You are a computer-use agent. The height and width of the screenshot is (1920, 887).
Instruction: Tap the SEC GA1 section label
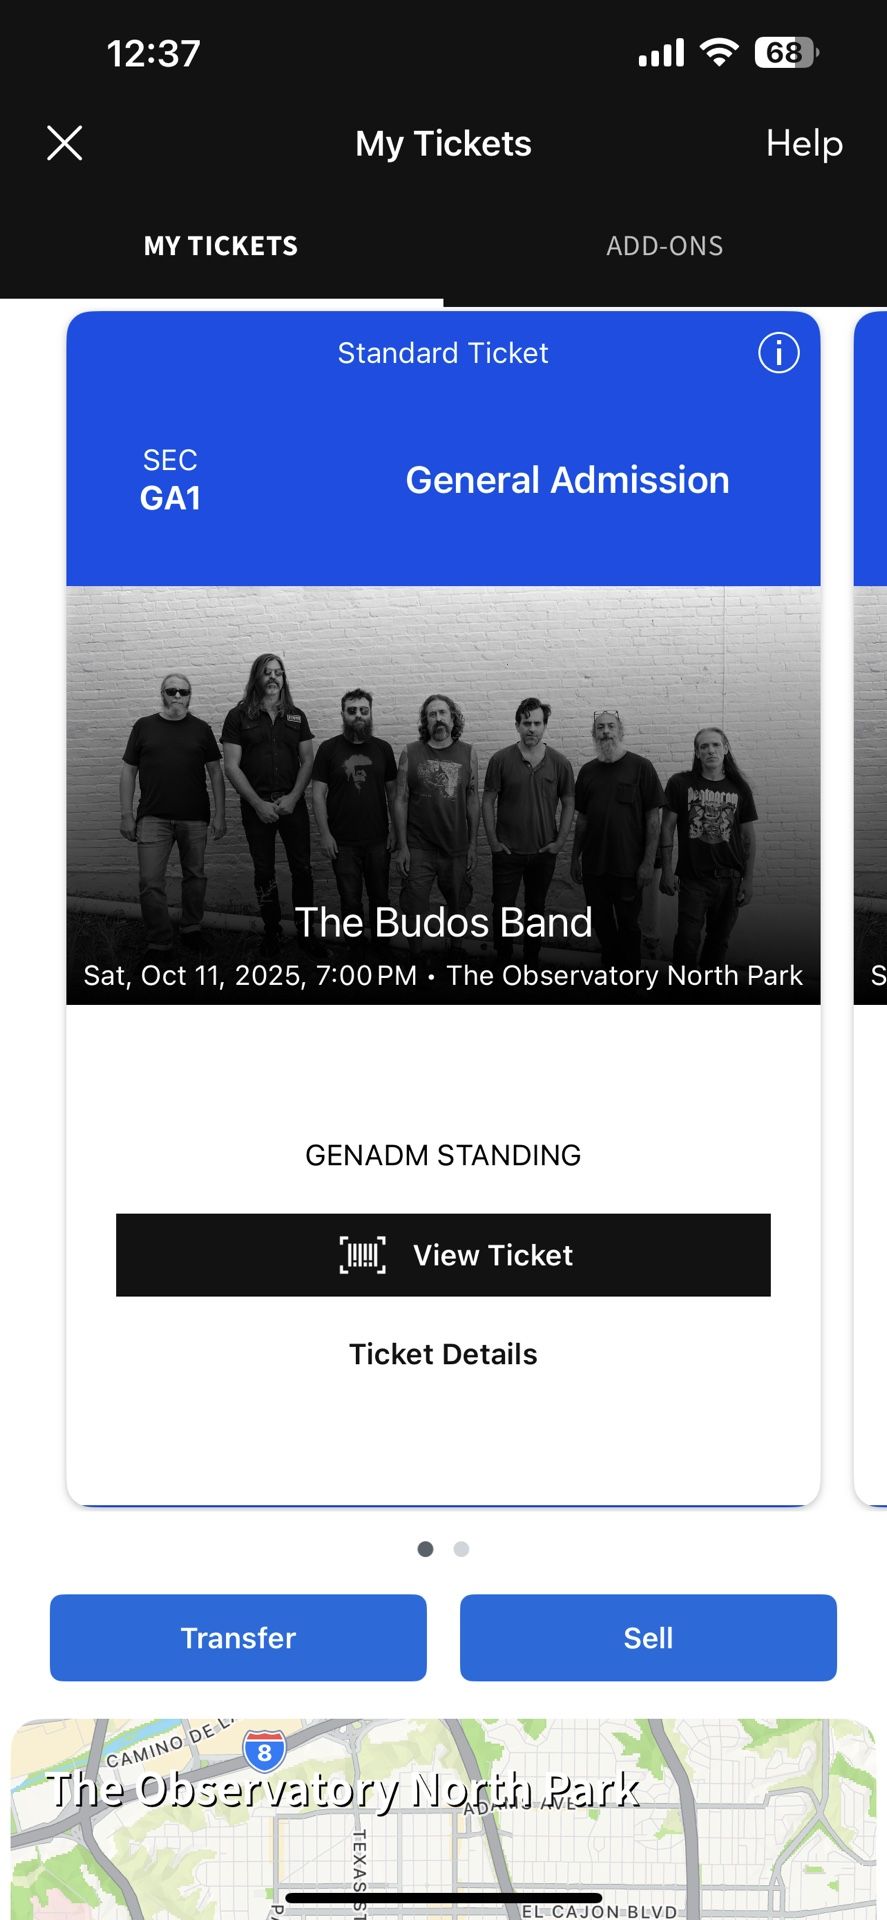(x=170, y=480)
